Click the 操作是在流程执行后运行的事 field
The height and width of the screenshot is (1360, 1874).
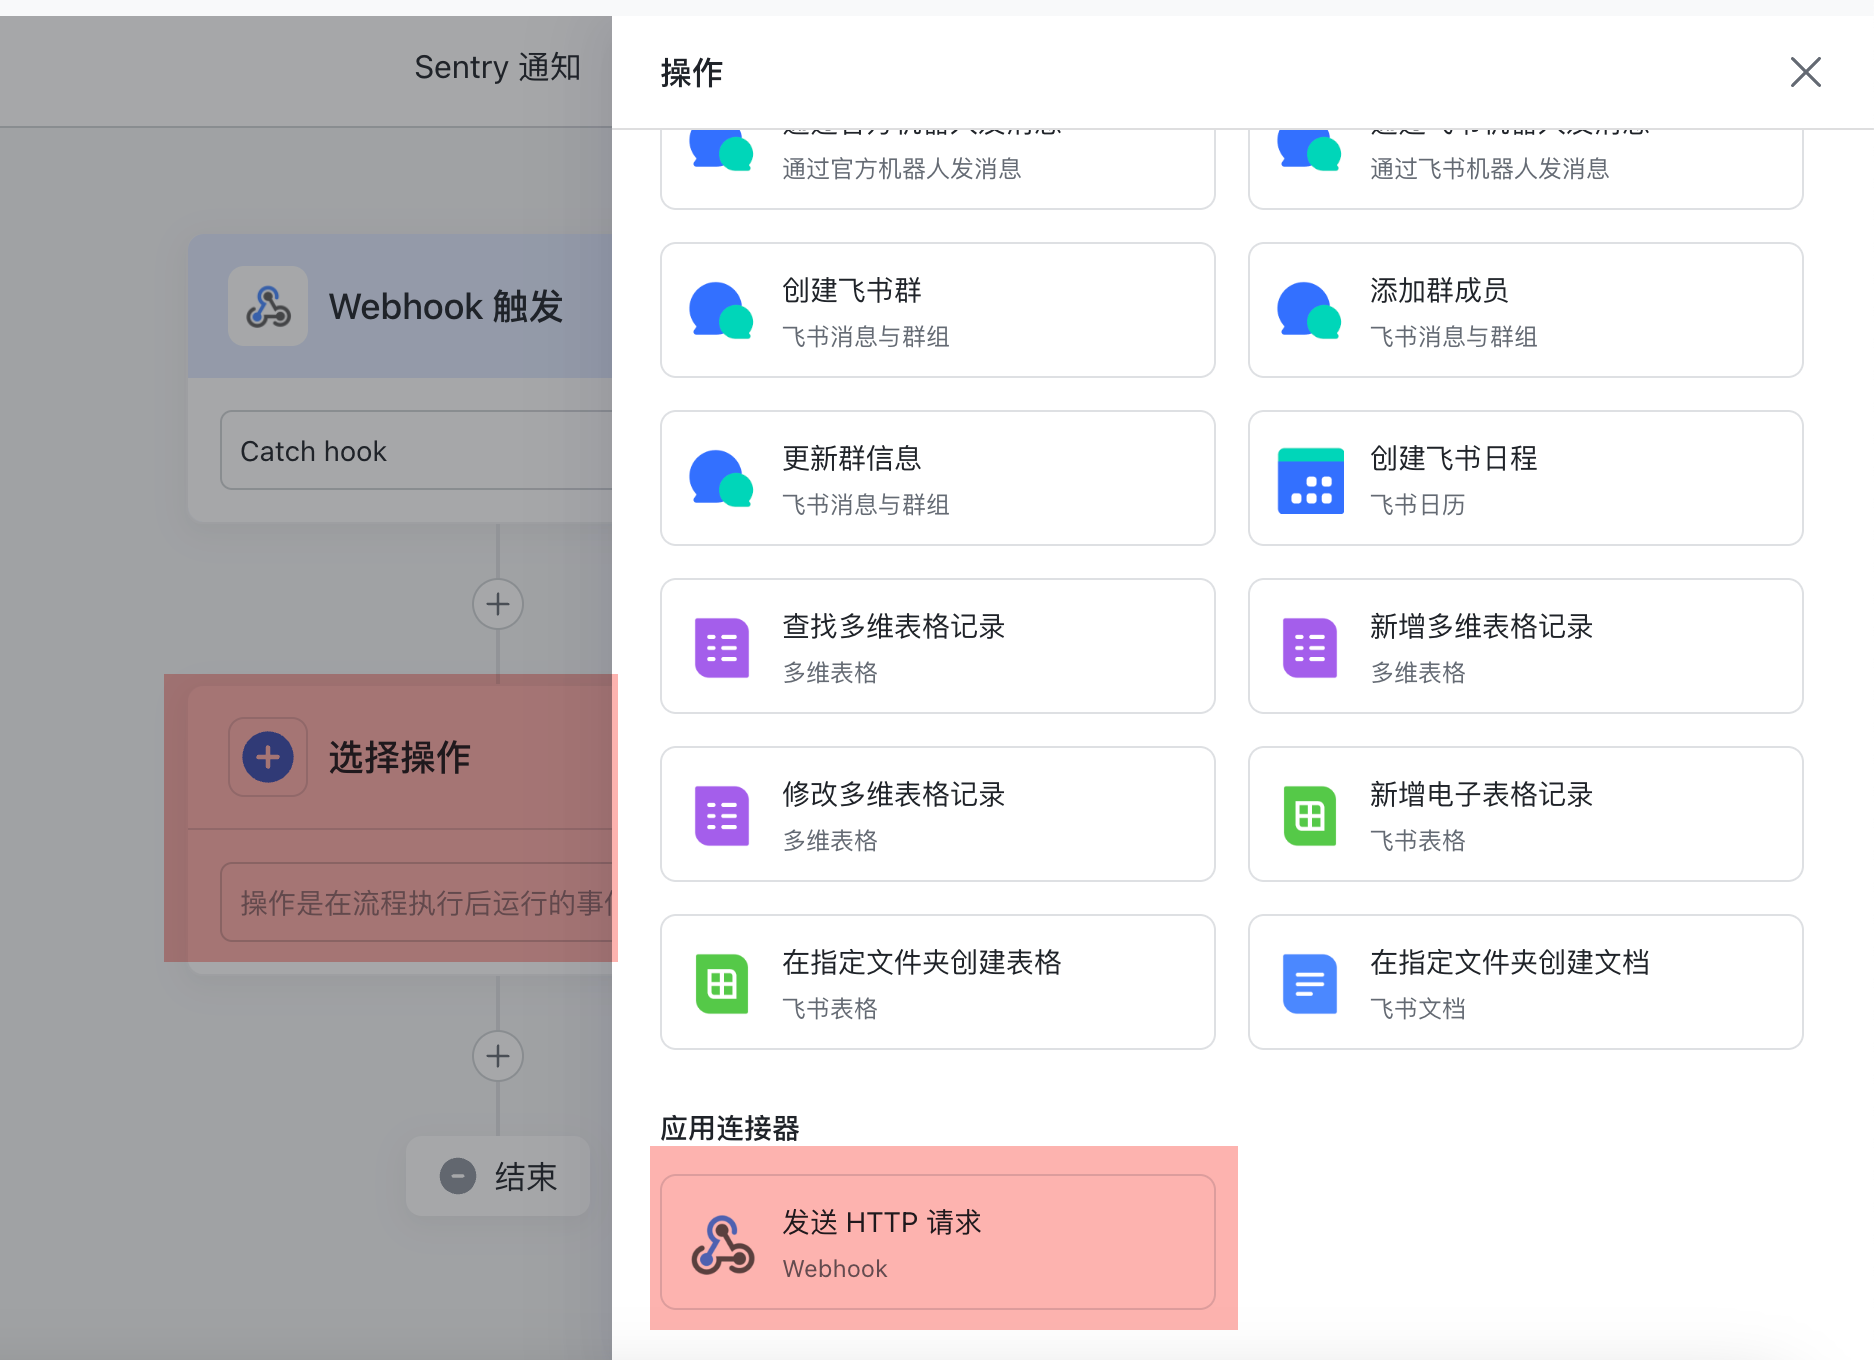416,903
